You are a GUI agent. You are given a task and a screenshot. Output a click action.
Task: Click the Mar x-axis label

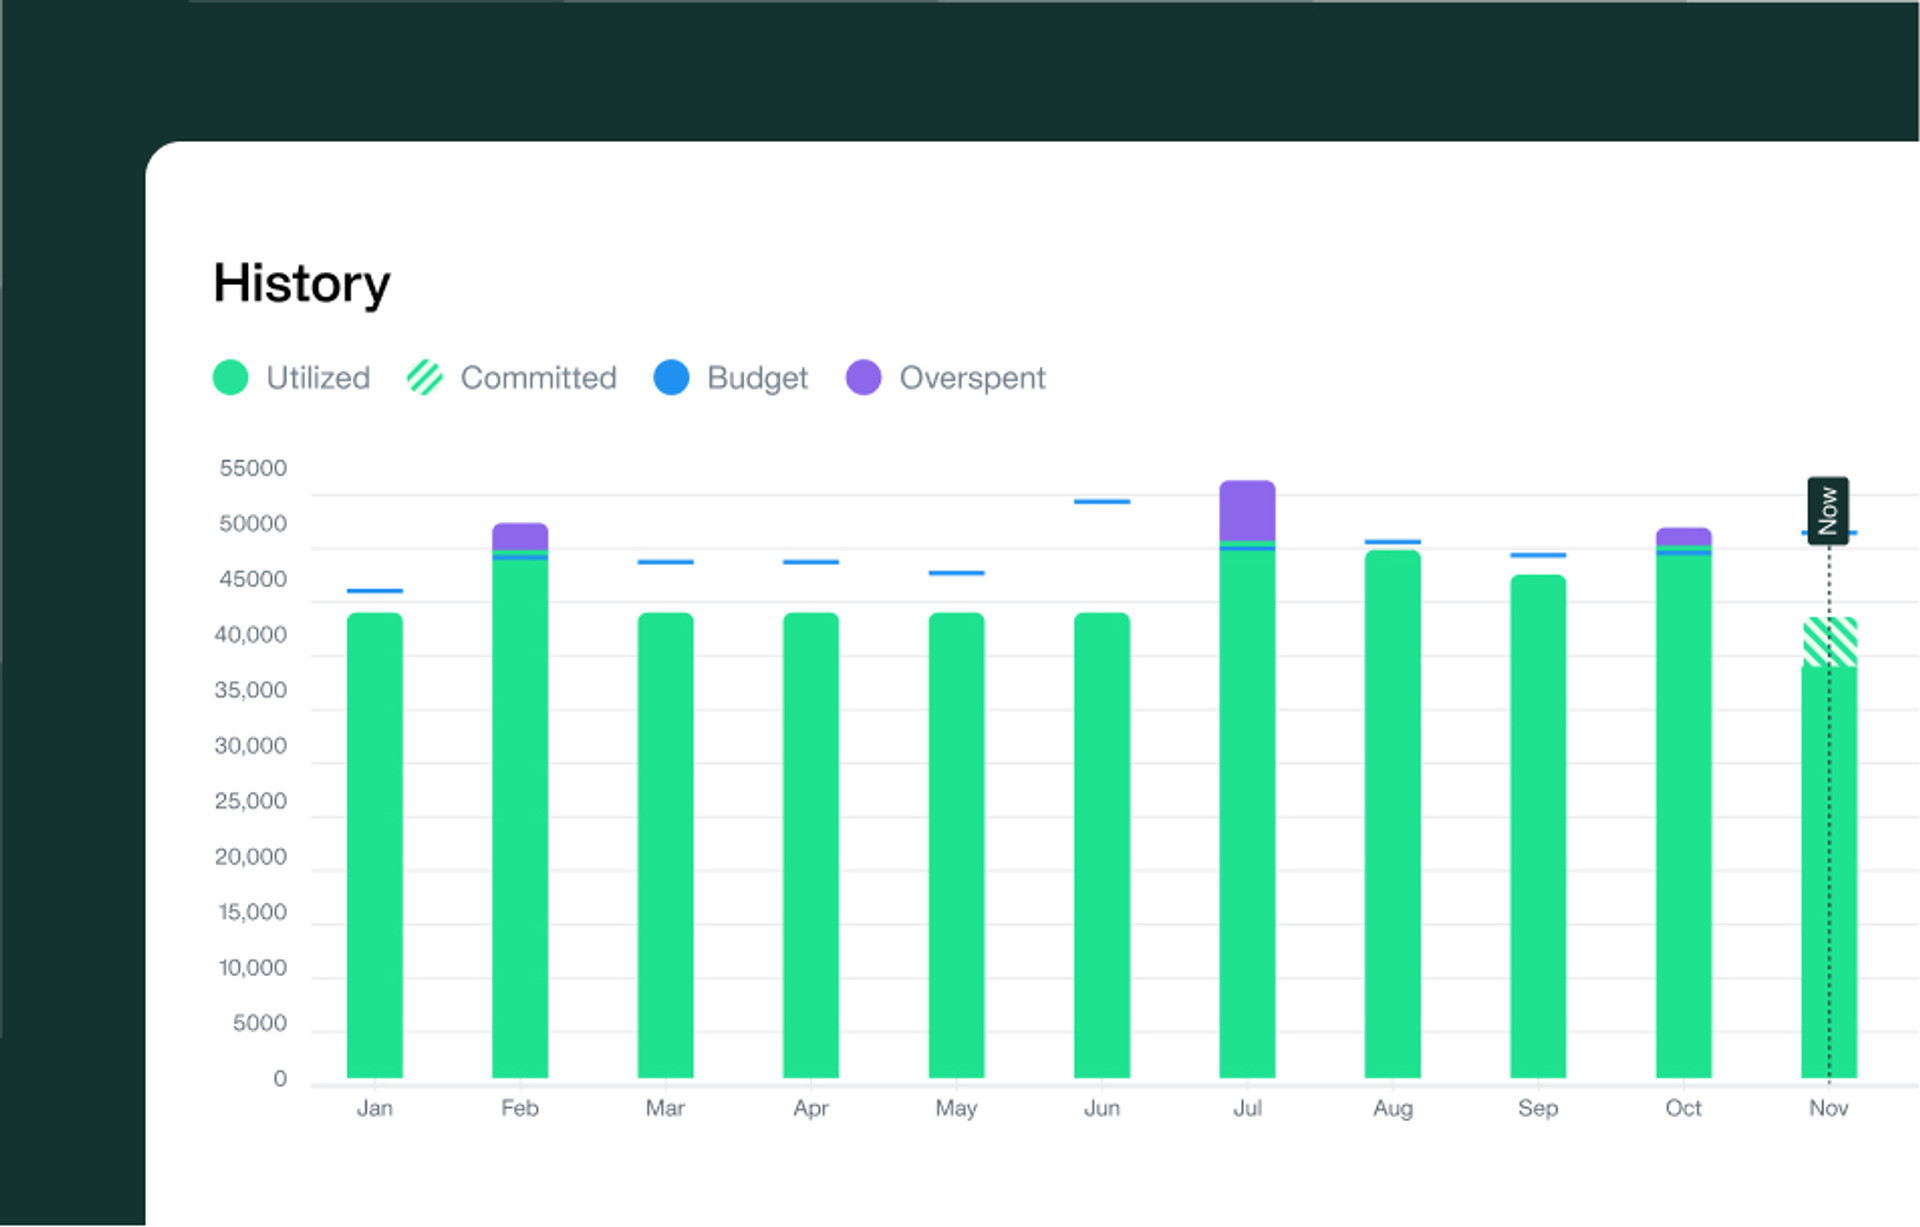[666, 1108]
